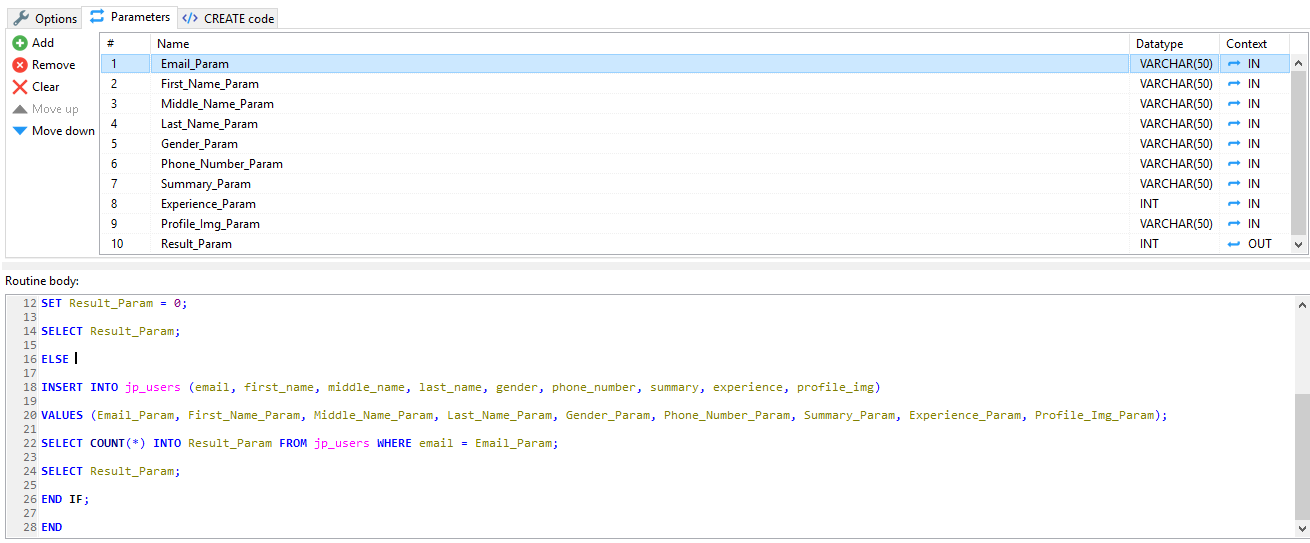Click the IN context arrow of Experience_Param
Viewport: 1310px width, 543px height.
point(1234,204)
